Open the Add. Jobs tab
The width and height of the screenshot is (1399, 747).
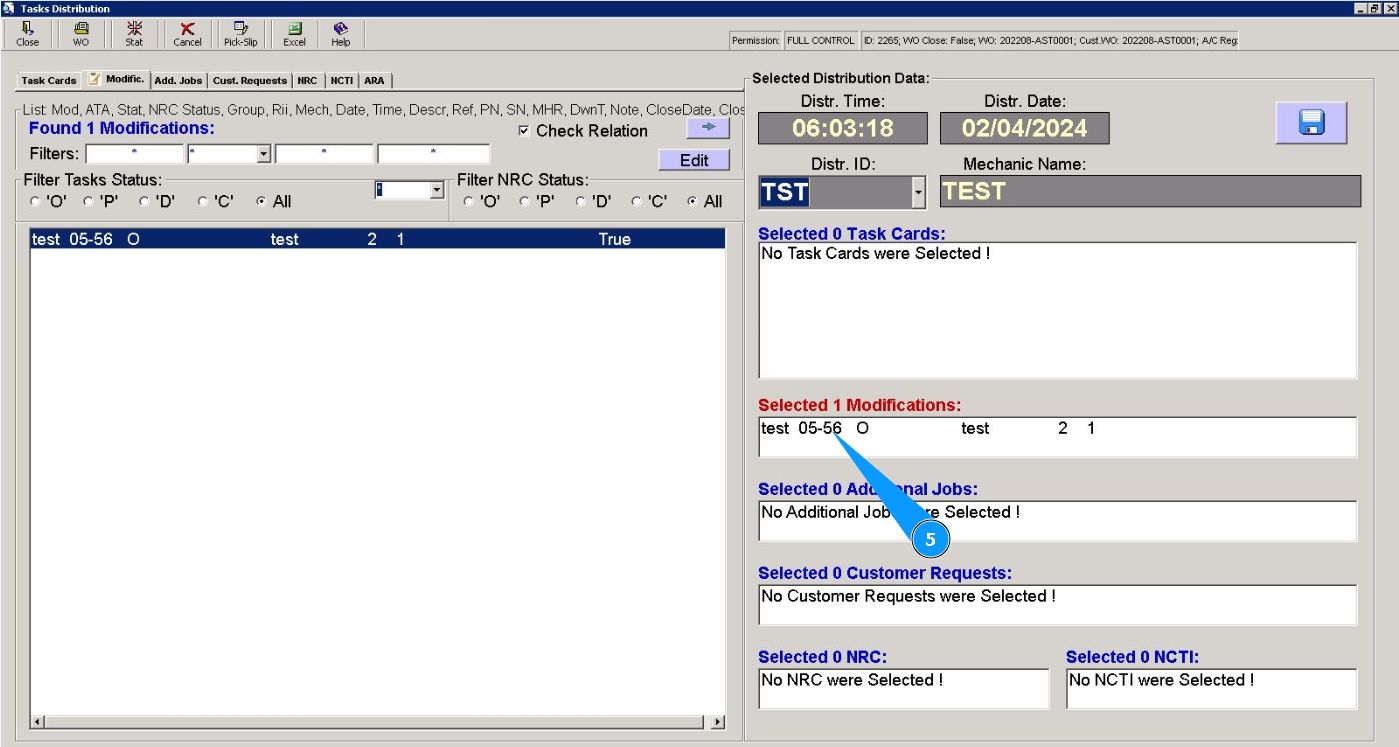point(178,80)
